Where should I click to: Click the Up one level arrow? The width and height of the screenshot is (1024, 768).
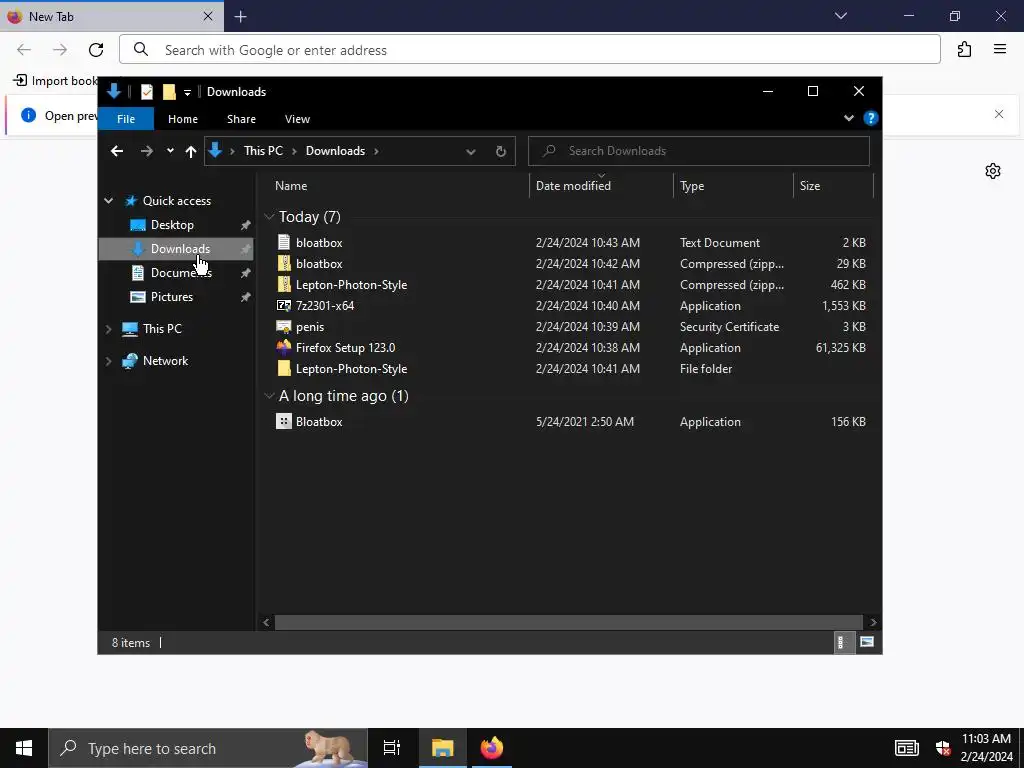(x=191, y=151)
